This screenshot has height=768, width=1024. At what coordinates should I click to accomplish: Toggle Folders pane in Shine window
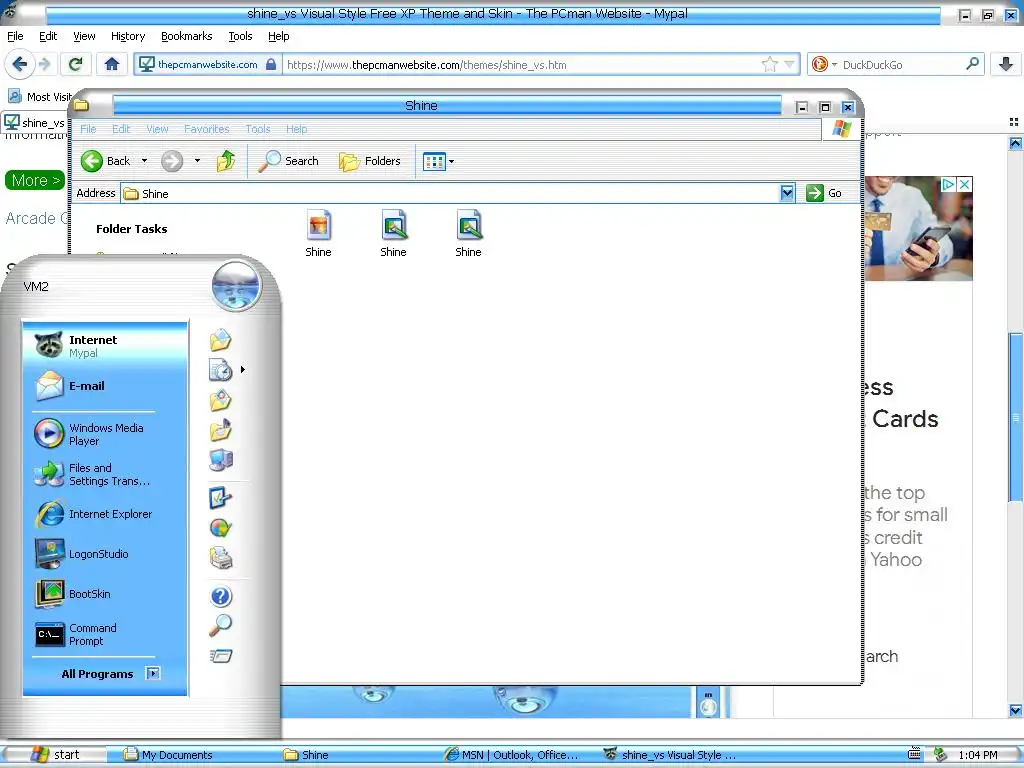tap(370, 161)
